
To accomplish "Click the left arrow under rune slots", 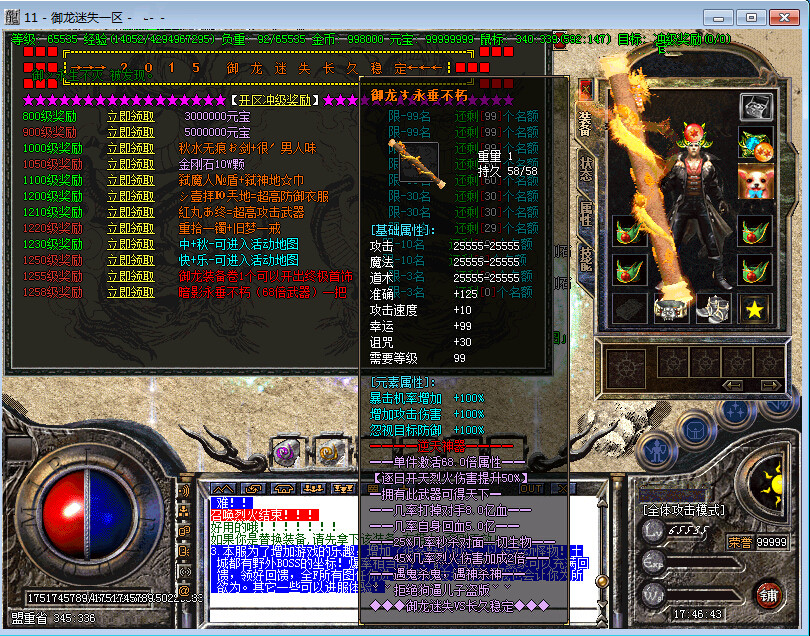I will (x=733, y=385).
